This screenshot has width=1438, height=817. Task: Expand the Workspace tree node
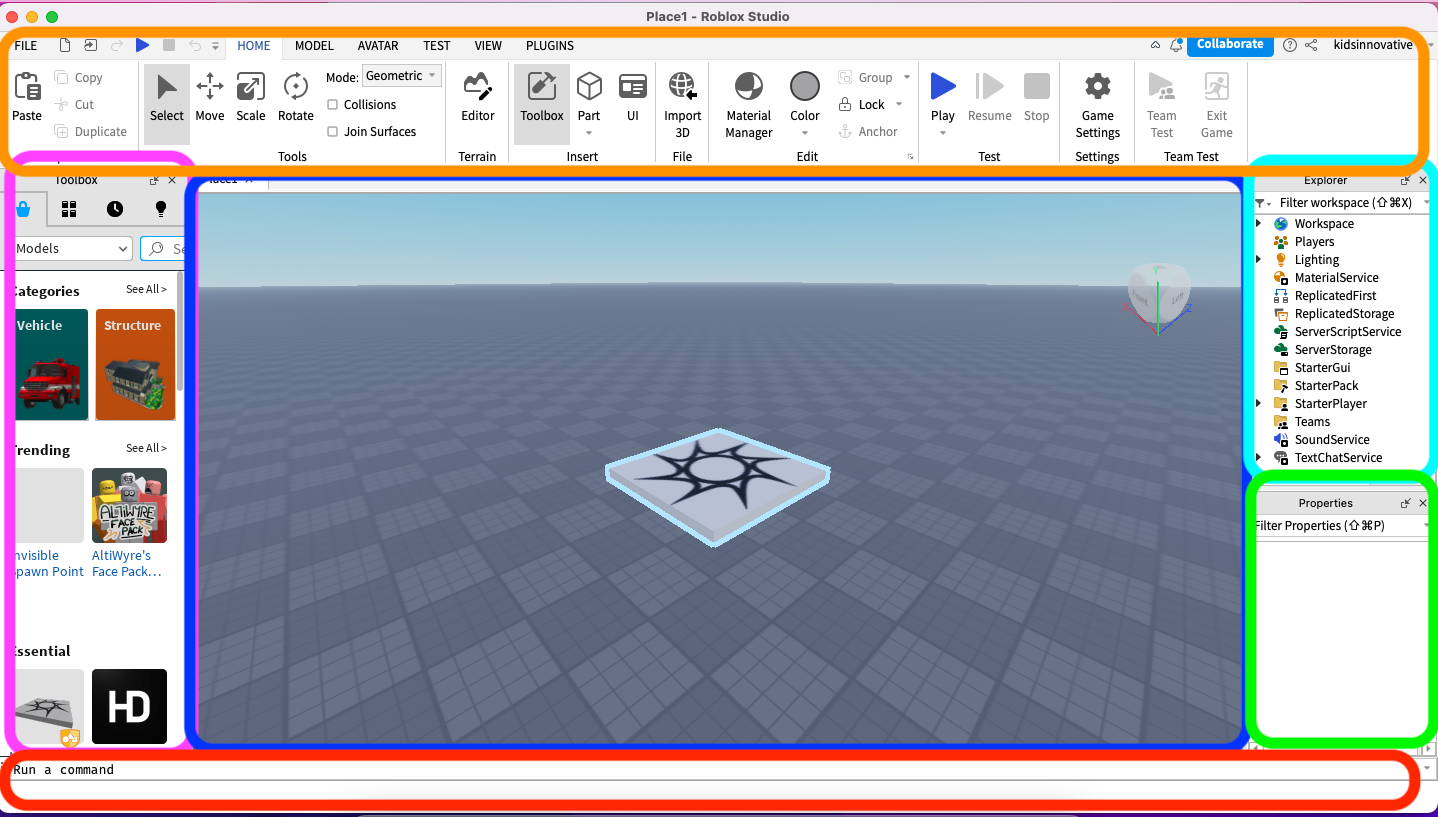(x=1259, y=224)
